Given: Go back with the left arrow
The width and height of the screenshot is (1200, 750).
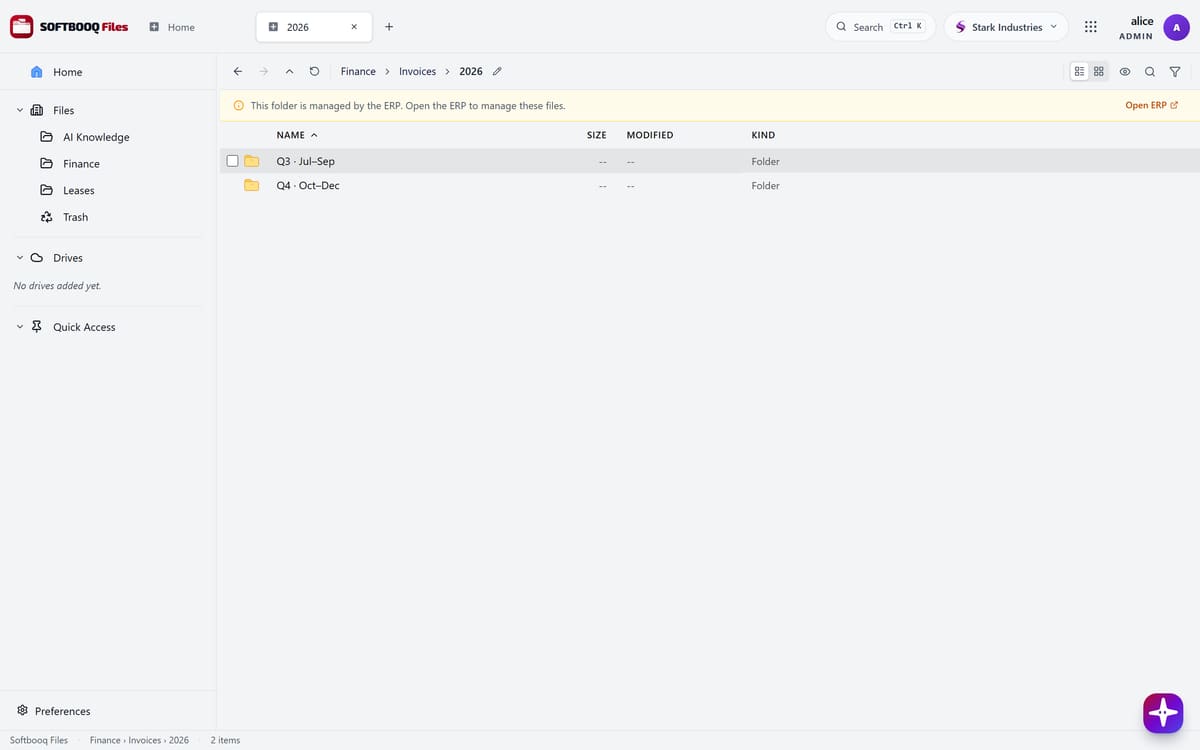Looking at the screenshot, I should click(x=237, y=71).
